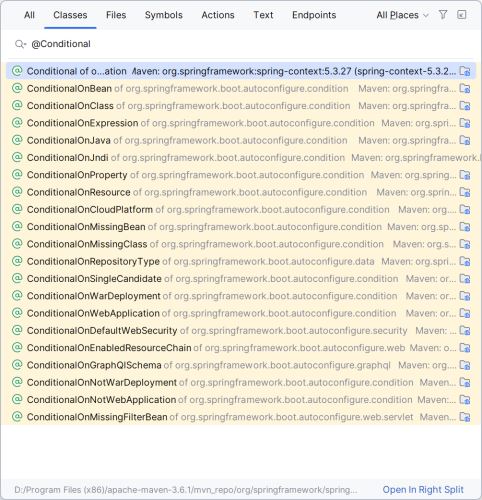Viewport: 482px width, 500px height.
Task: Click library folder icon on ConditionalOnClass row
Action: (x=465, y=106)
